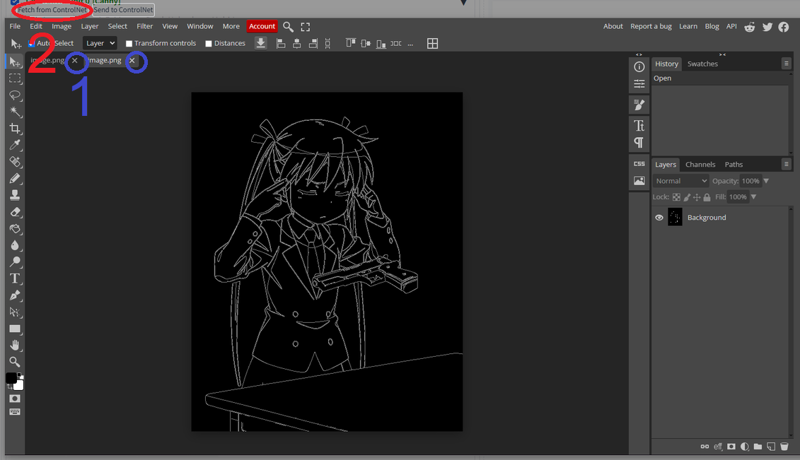Expand the Fill slider arrow
The image size is (800, 460).
tap(754, 197)
